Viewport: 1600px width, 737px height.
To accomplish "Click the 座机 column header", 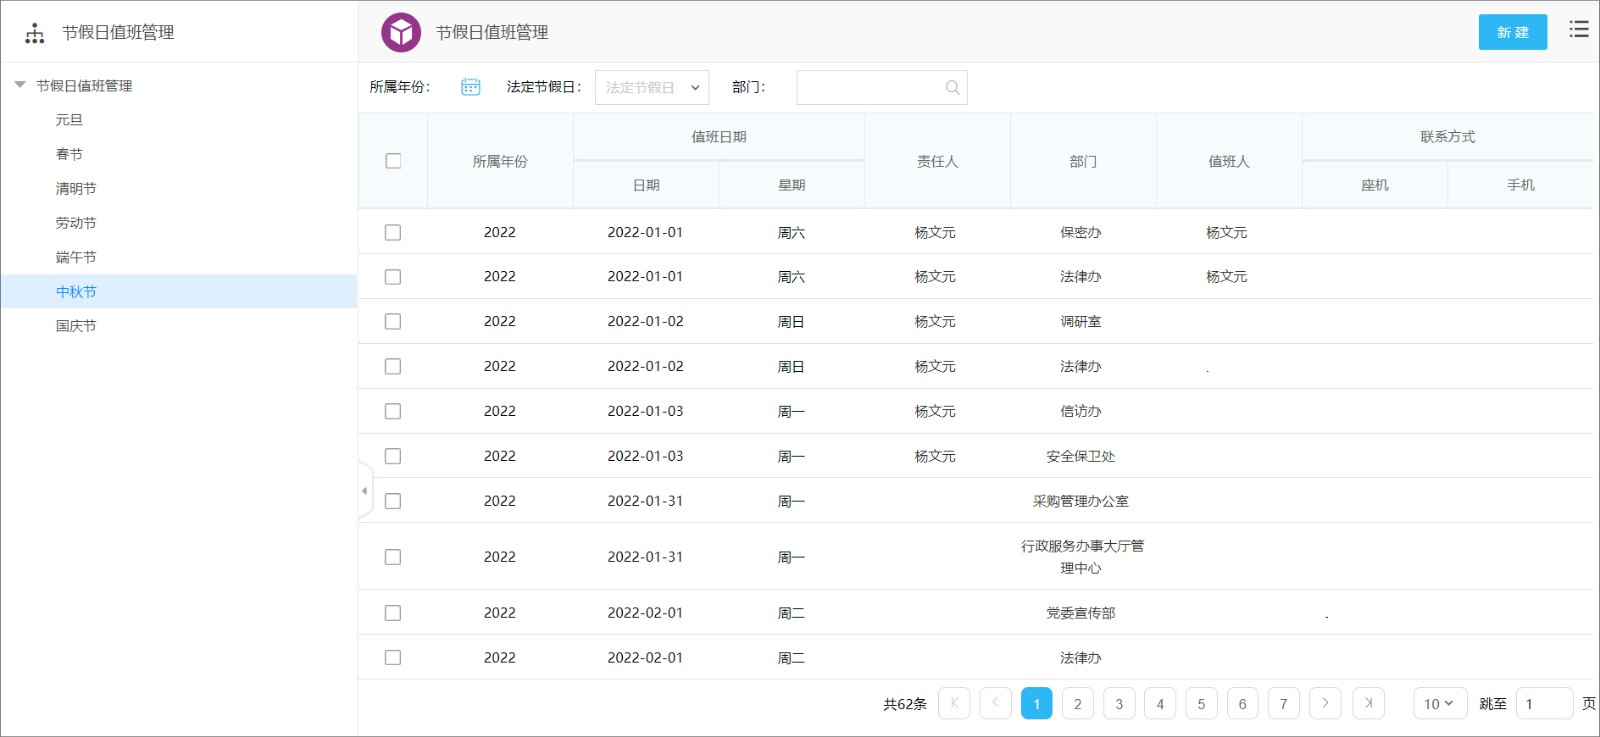I will coord(1375,185).
